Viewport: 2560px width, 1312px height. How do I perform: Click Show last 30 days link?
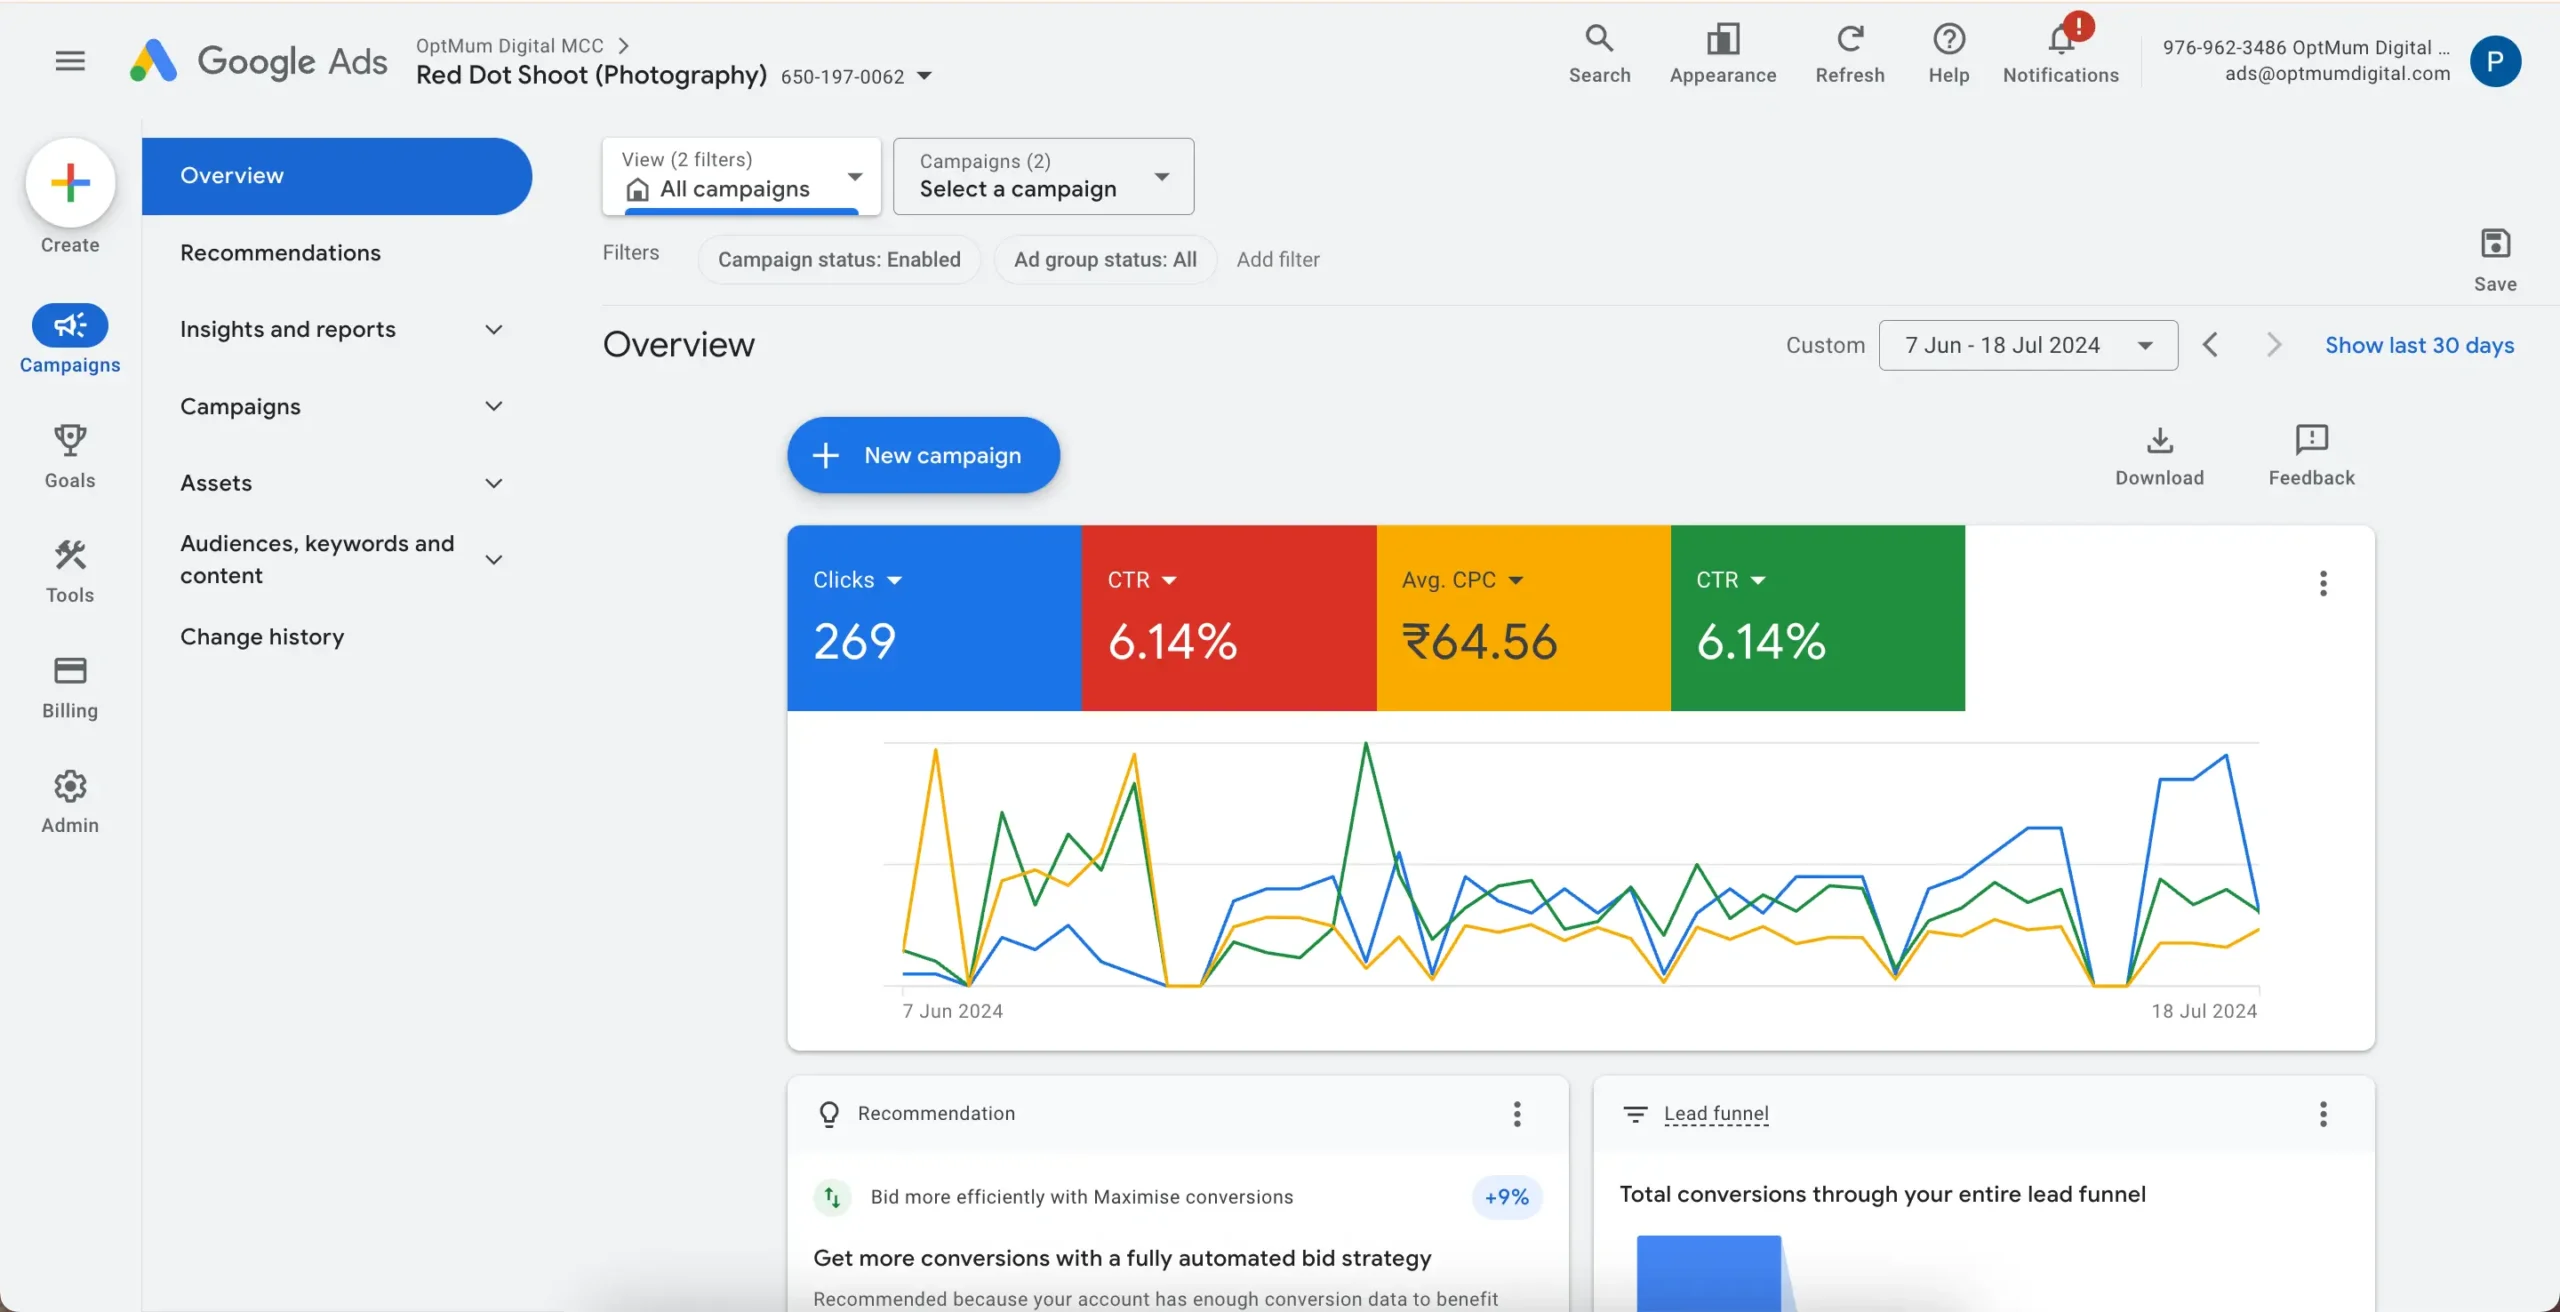[2419, 345]
